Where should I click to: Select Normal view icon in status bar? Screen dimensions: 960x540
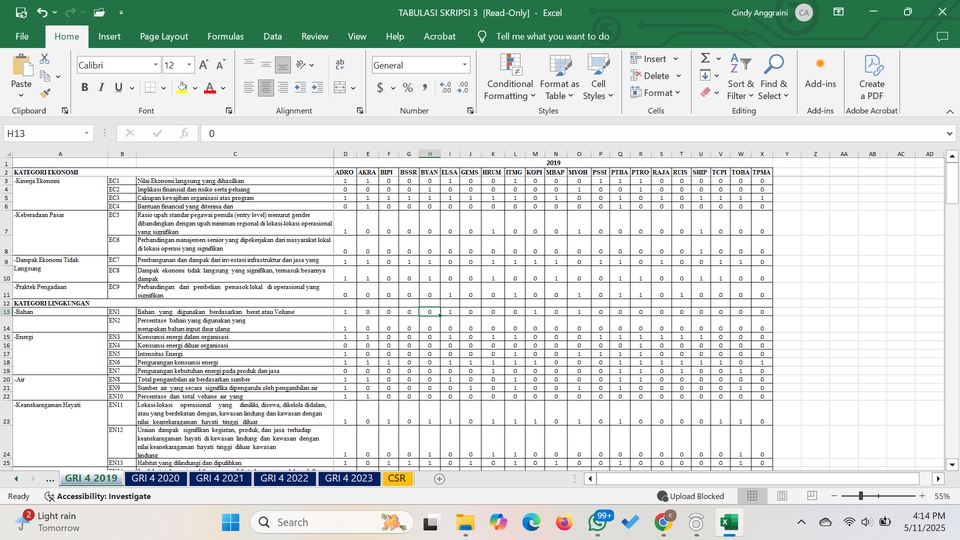752,496
